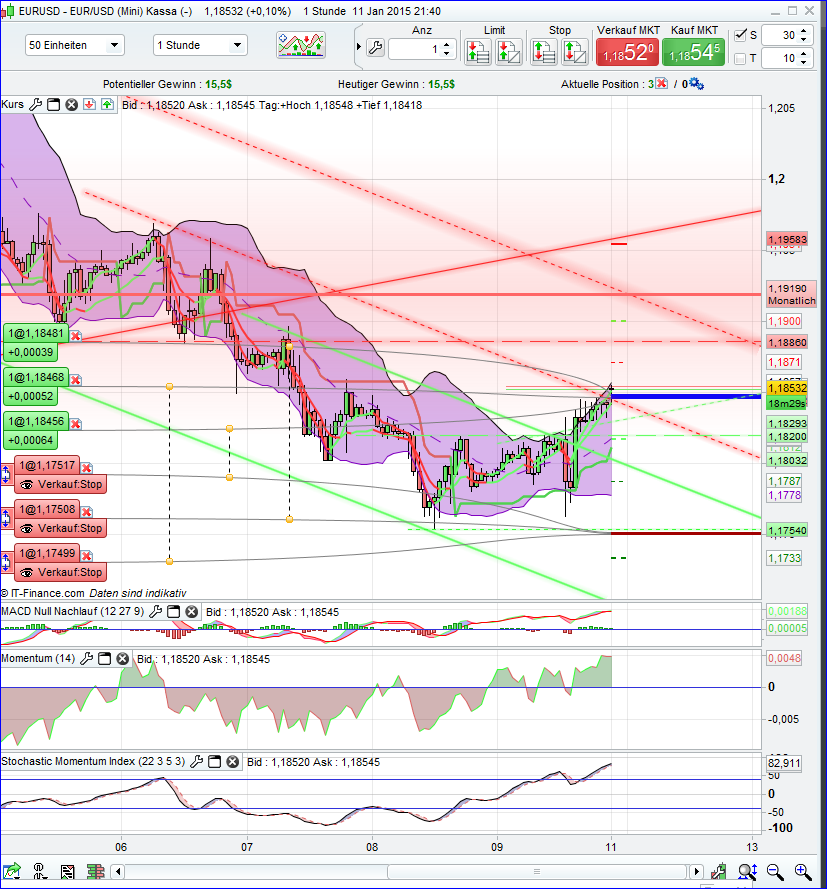Click the zoom-in magnifier at bottom right
The height and width of the screenshot is (889, 827).
point(801,871)
